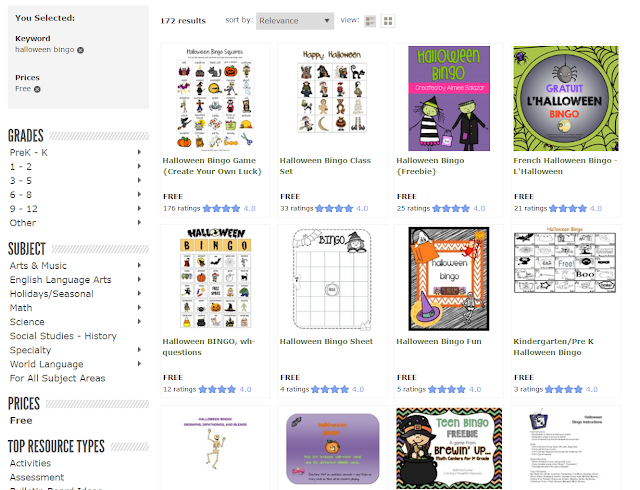This screenshot has height=490, width=640.
Task: View the 176 ratings stars
Action: tap(221, 209)
